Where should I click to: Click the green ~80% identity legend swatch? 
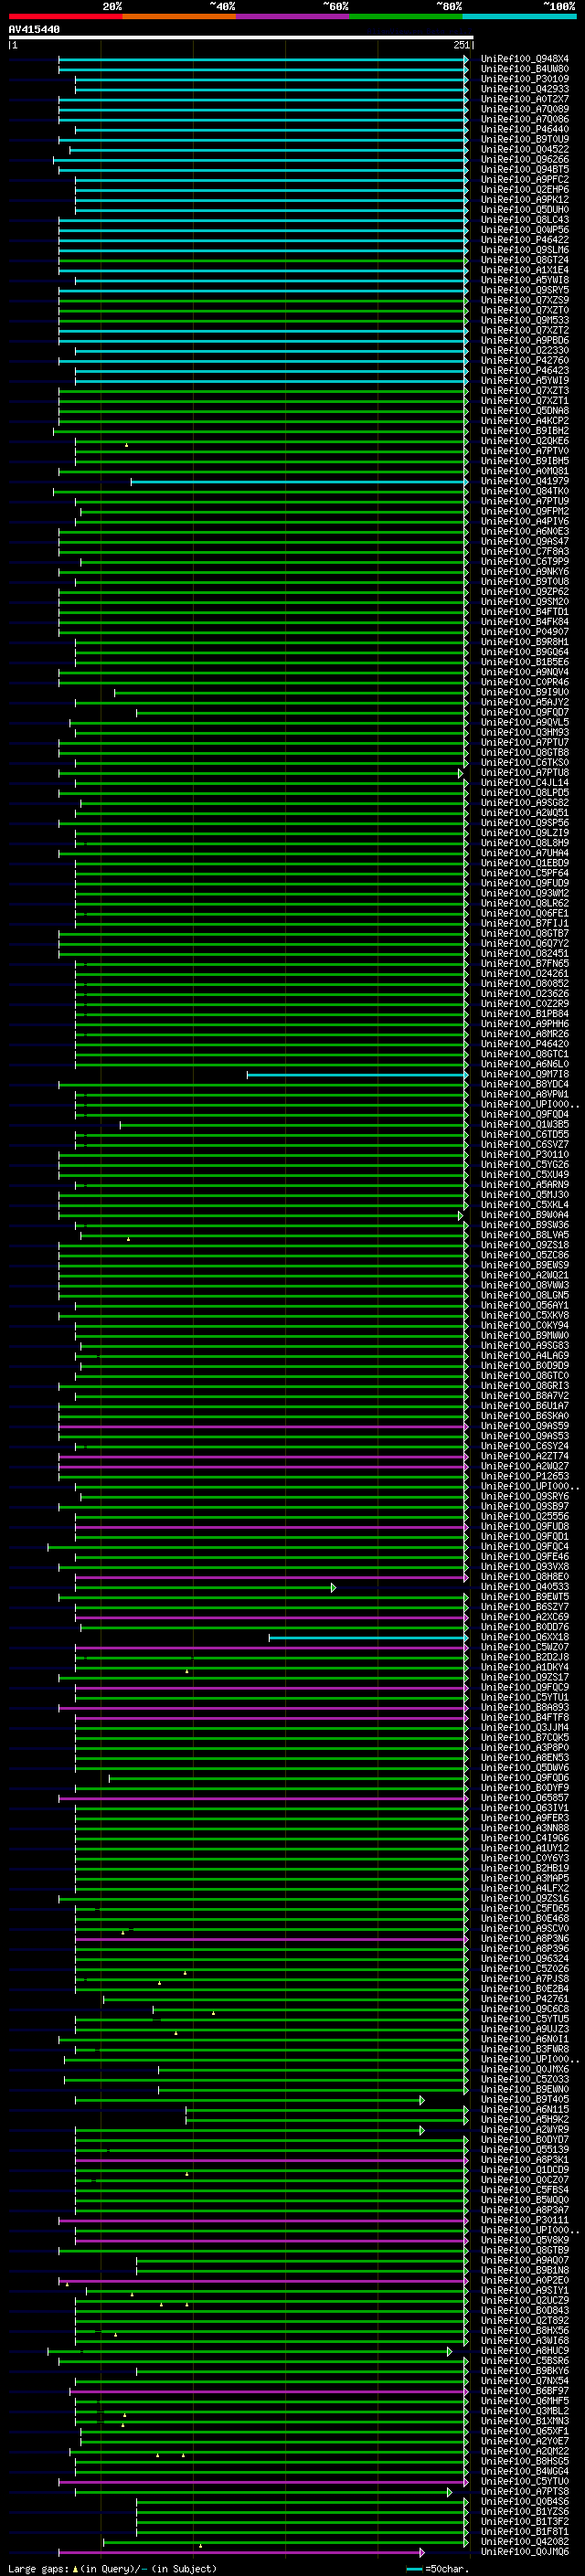pyautogui.click(x=406, y=17)
